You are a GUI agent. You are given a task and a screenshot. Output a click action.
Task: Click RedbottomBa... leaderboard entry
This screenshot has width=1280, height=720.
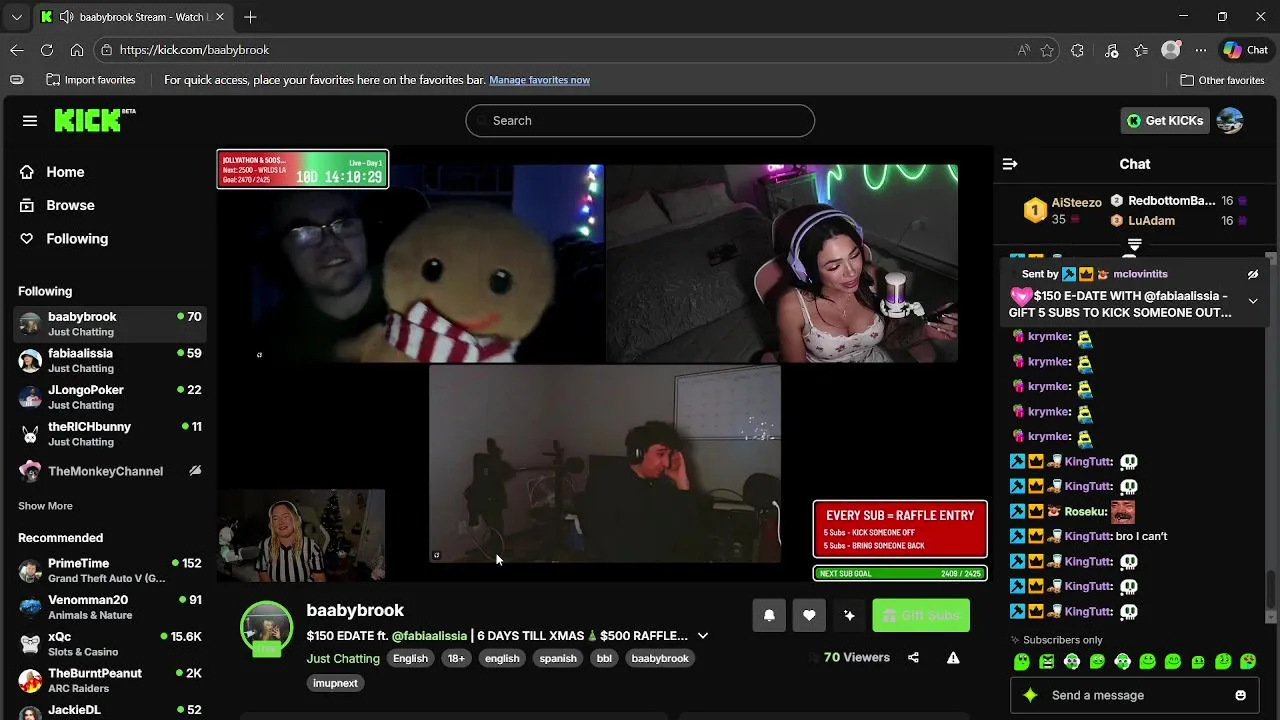(1179, 201)
